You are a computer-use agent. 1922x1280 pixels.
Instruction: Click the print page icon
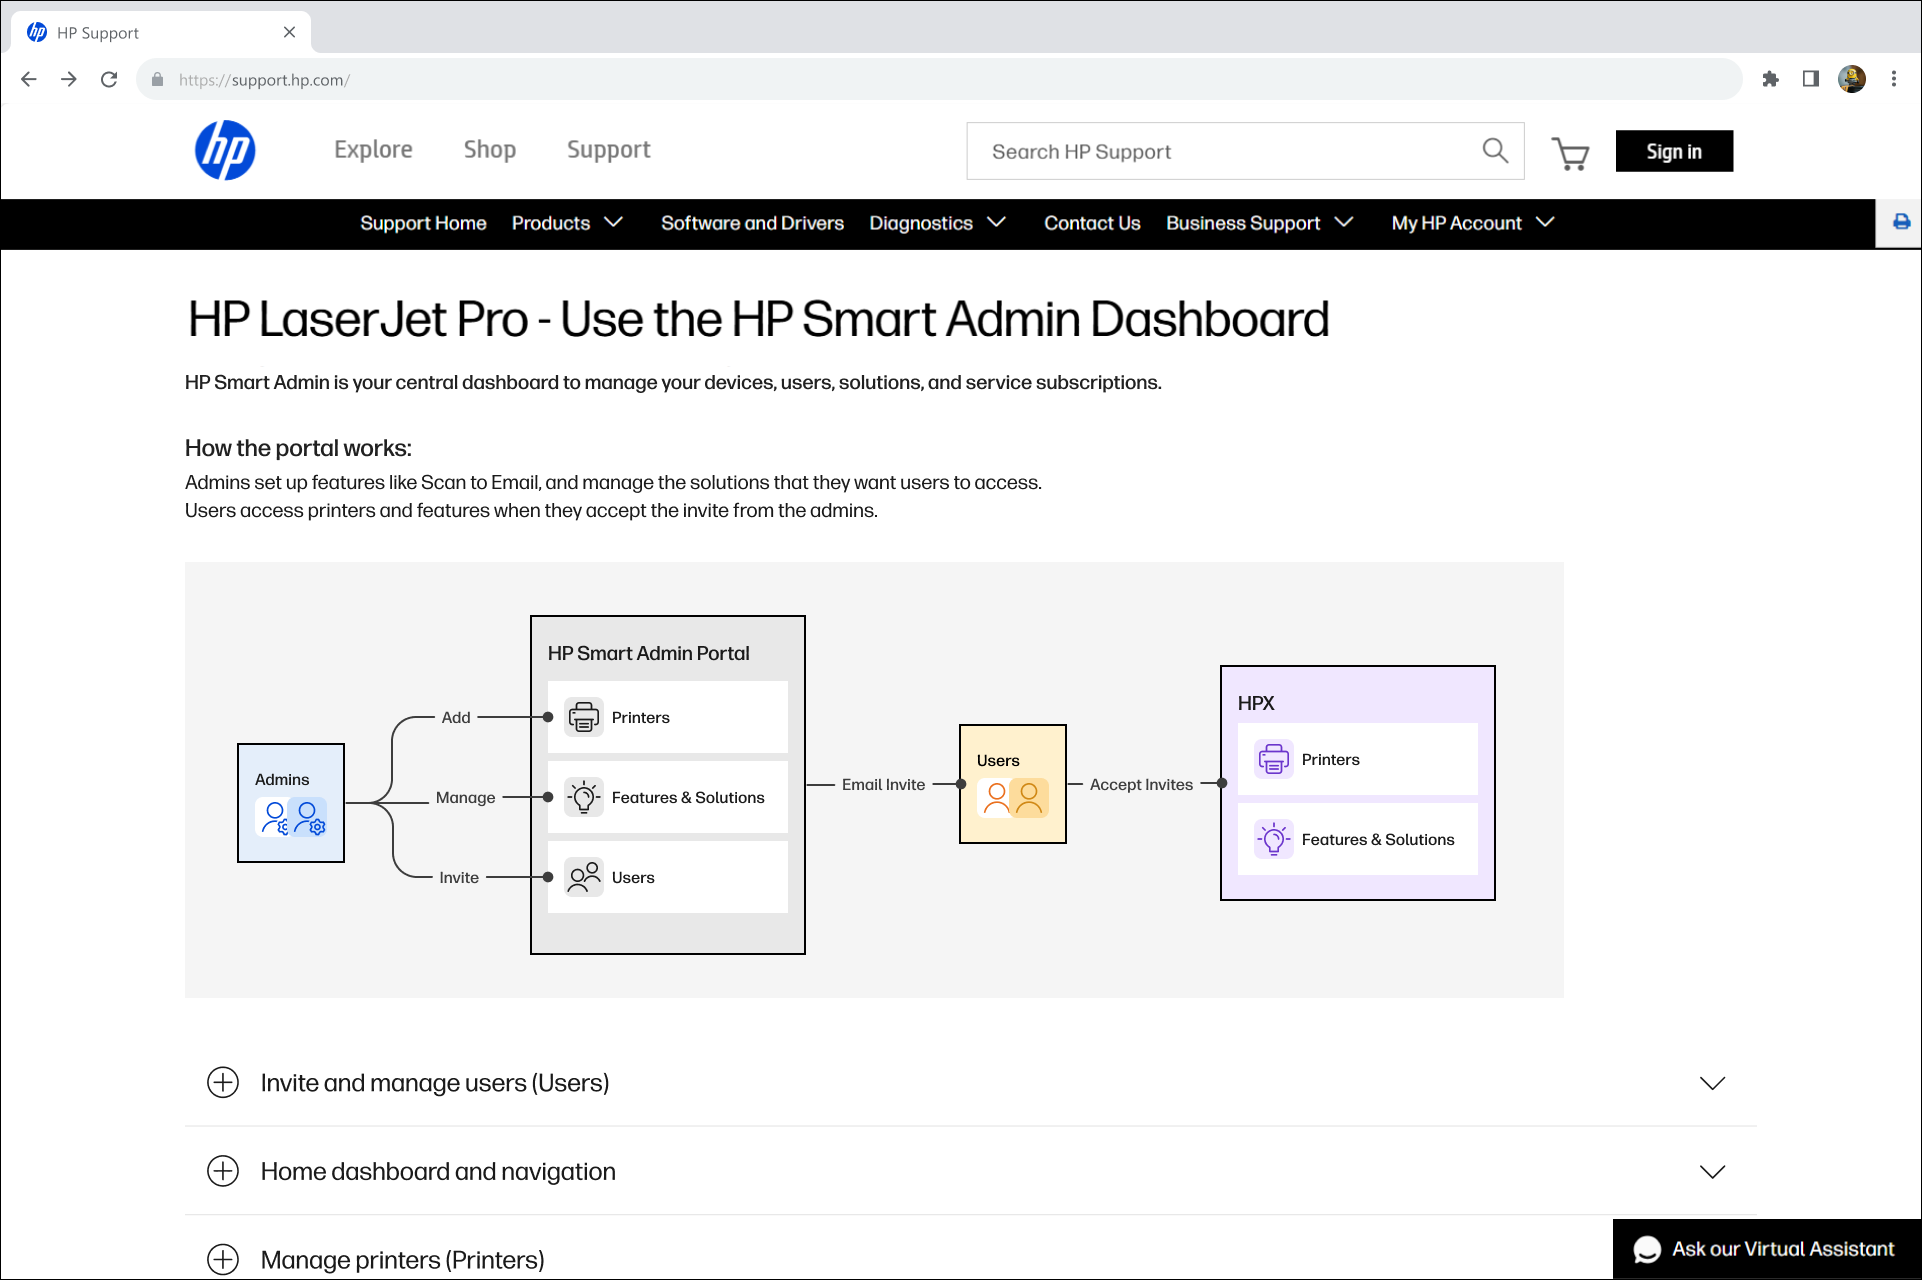[x=1901, y=222]
